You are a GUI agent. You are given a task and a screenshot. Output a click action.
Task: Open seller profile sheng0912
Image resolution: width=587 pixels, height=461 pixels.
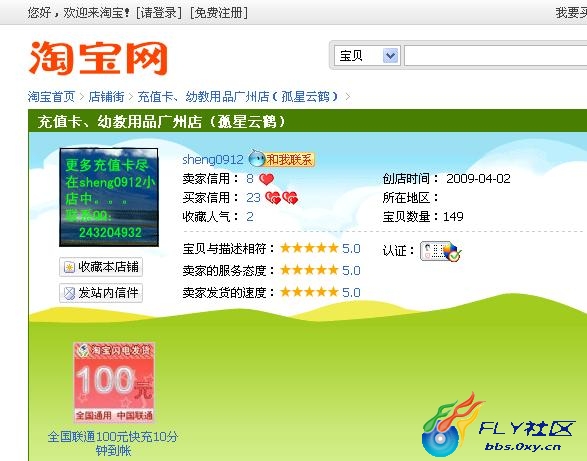(213, 160)
